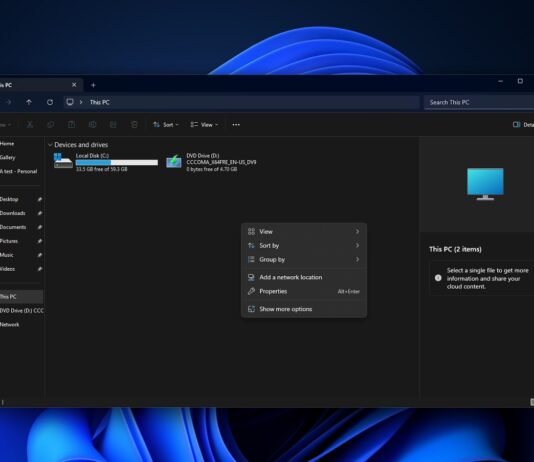Click the '0 bytes free of 4.70 GB' text
The image size is (534, 462).
pos(212,169)
